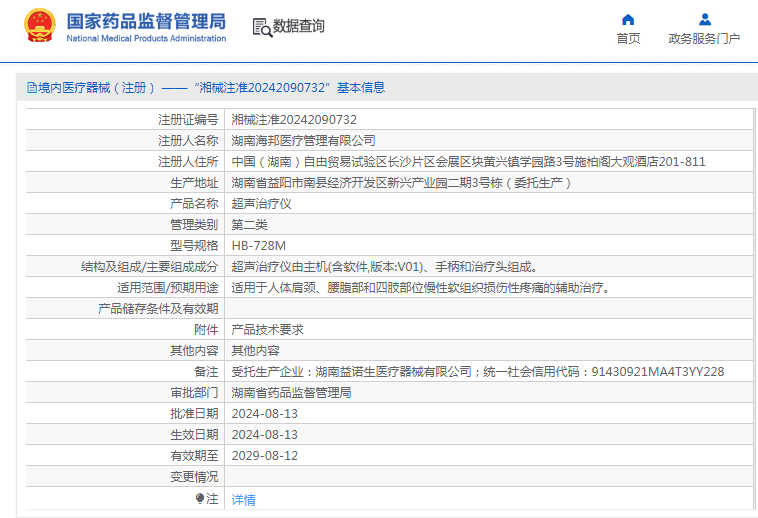Click the lightbulb icon beside 注
The width and height of the screenshot is (758, 518).
[200, 498]
